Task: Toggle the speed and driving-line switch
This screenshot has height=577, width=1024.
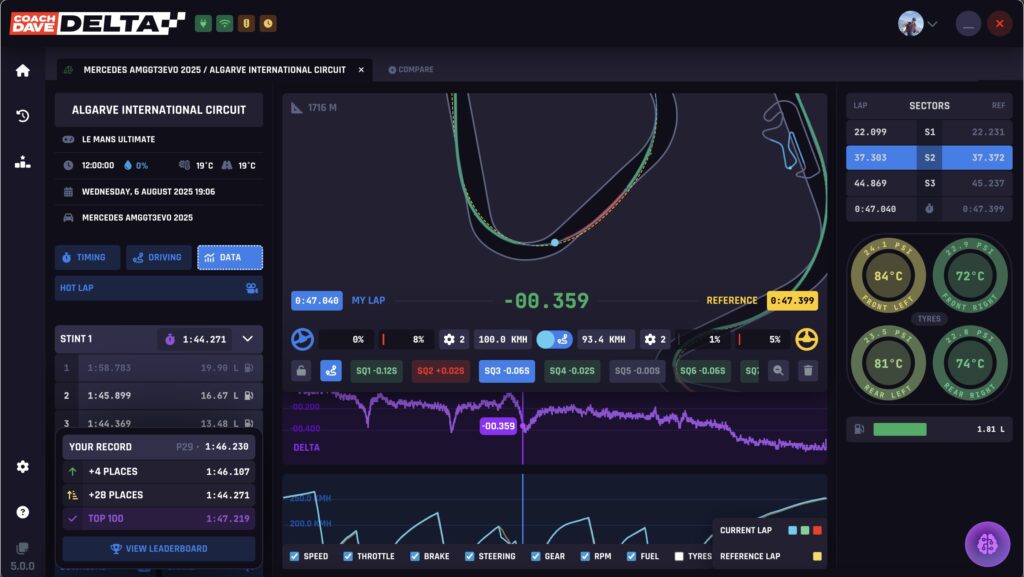Action: click(553, 340)
